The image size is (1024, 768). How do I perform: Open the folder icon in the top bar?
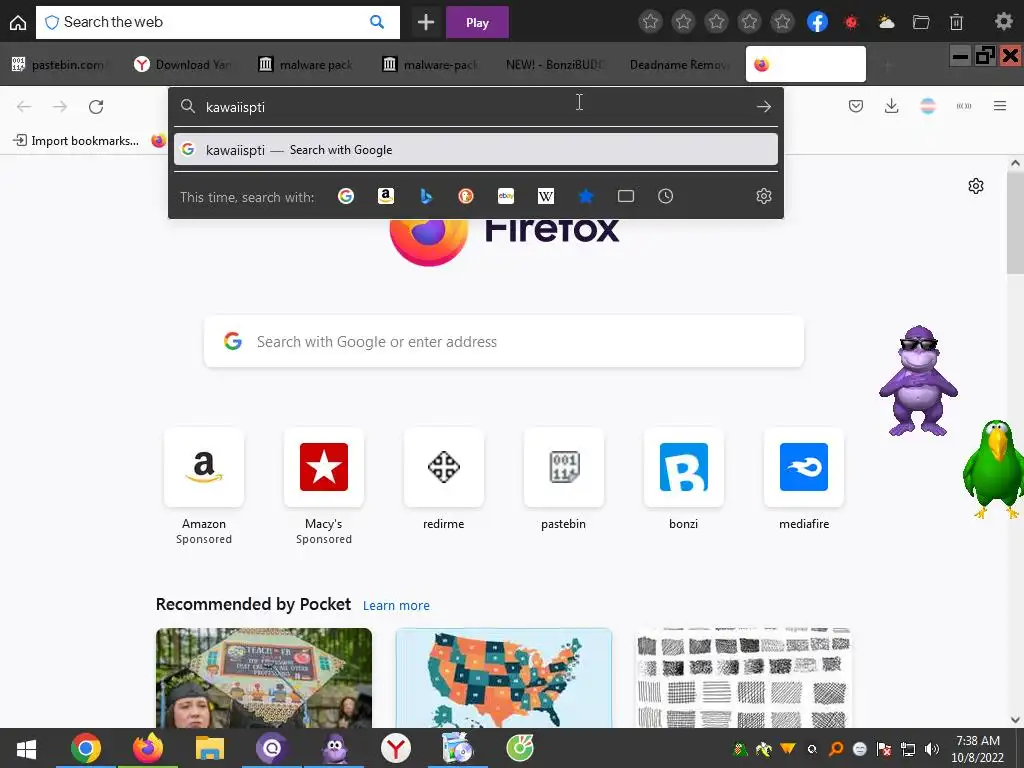tap(921, 22)
